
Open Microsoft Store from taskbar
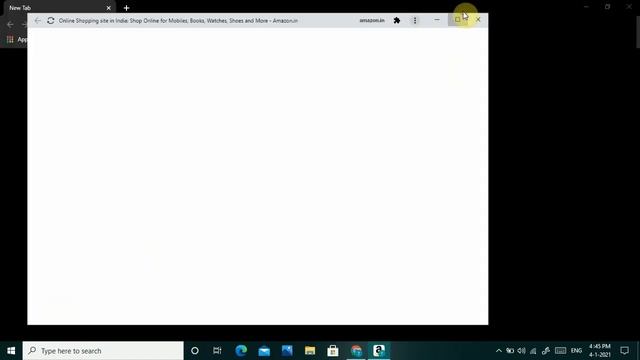(333, 351)
